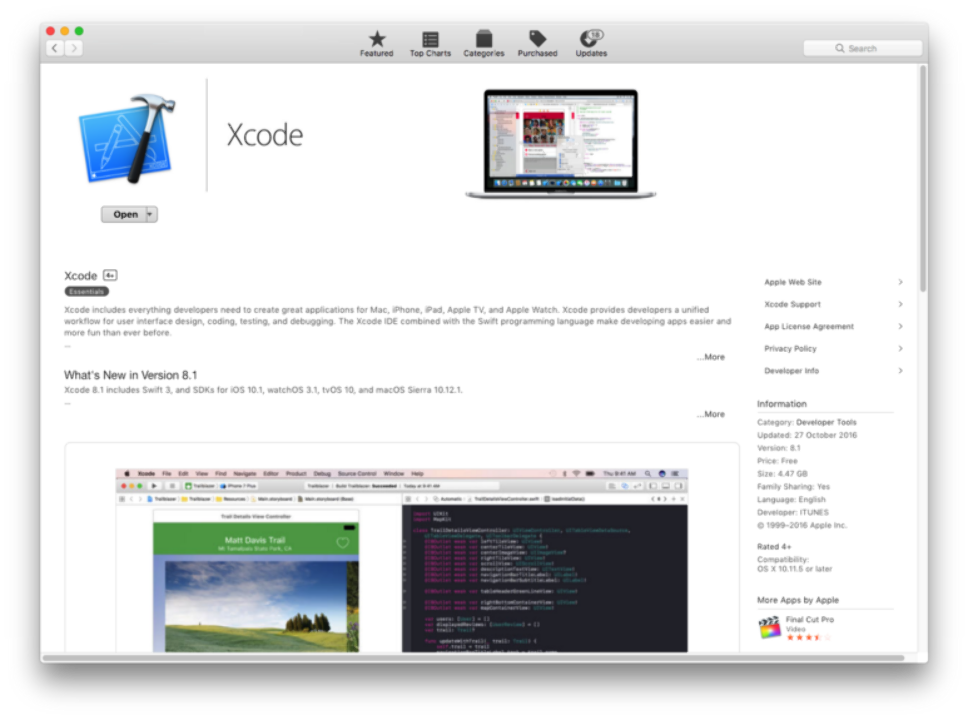
Task: Expand the dropdown arrow beside Open
Action: [151, 214]
